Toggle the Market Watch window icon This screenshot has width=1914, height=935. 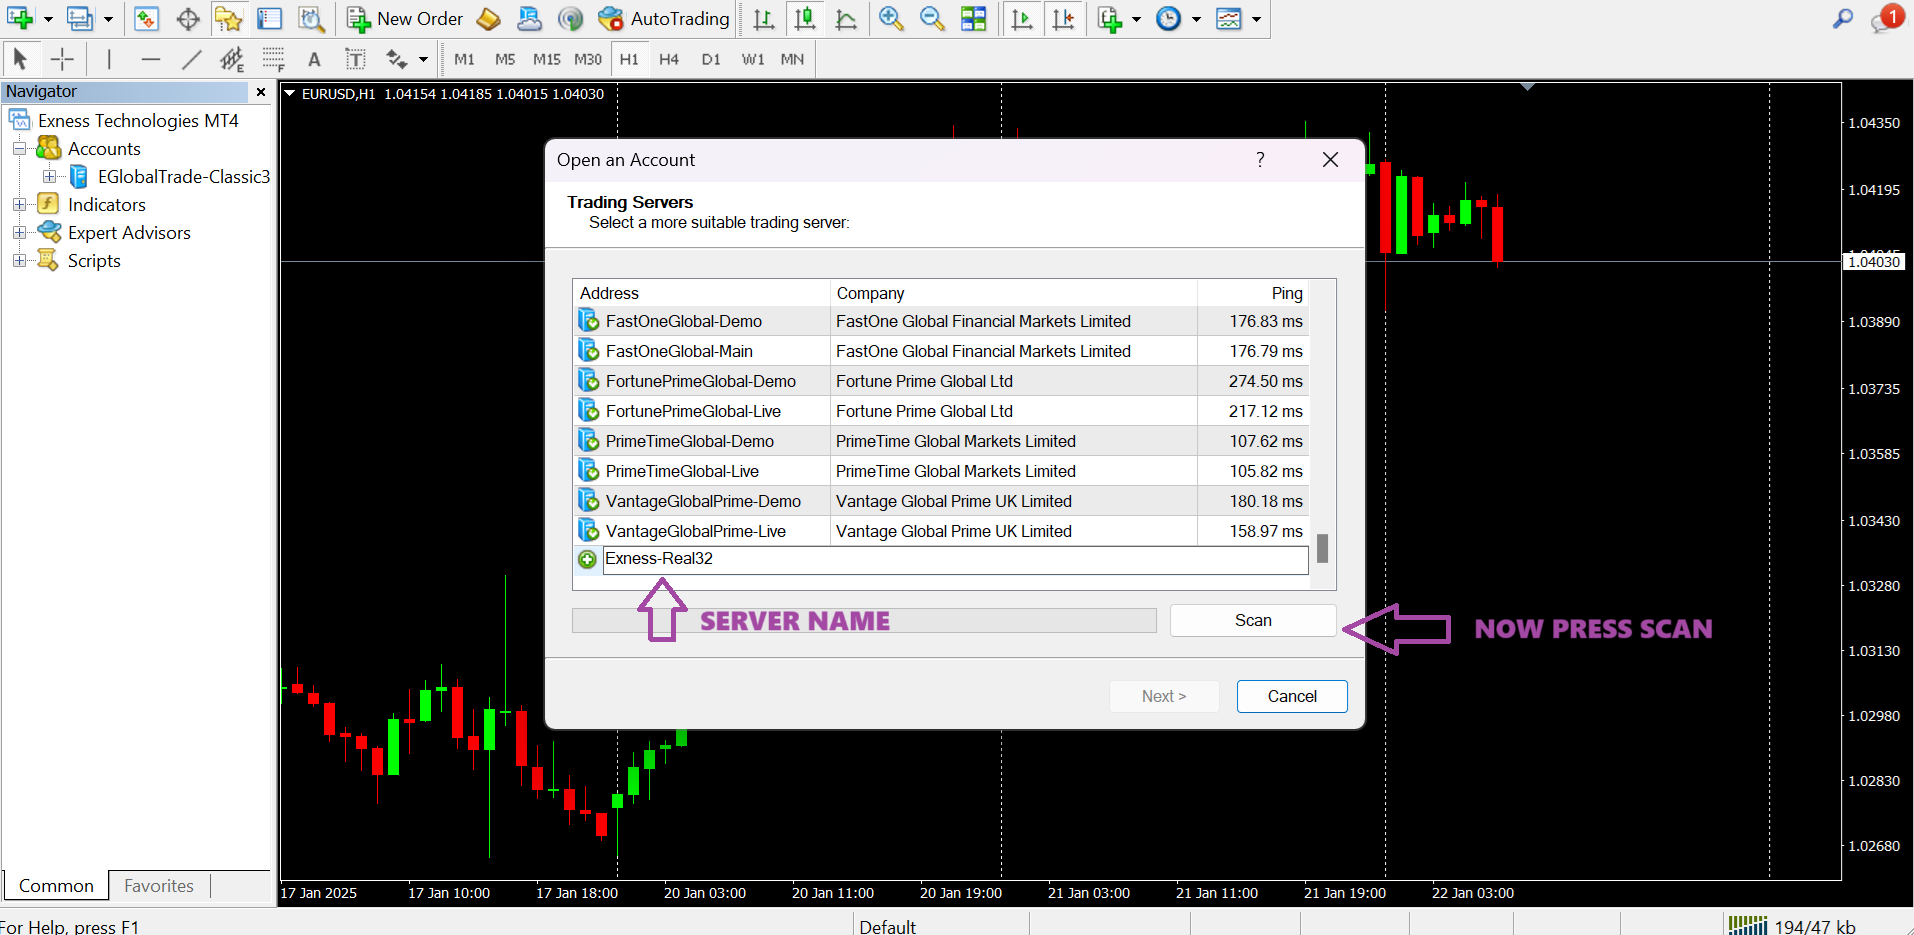pyautogui.click(x=147, y=18)
